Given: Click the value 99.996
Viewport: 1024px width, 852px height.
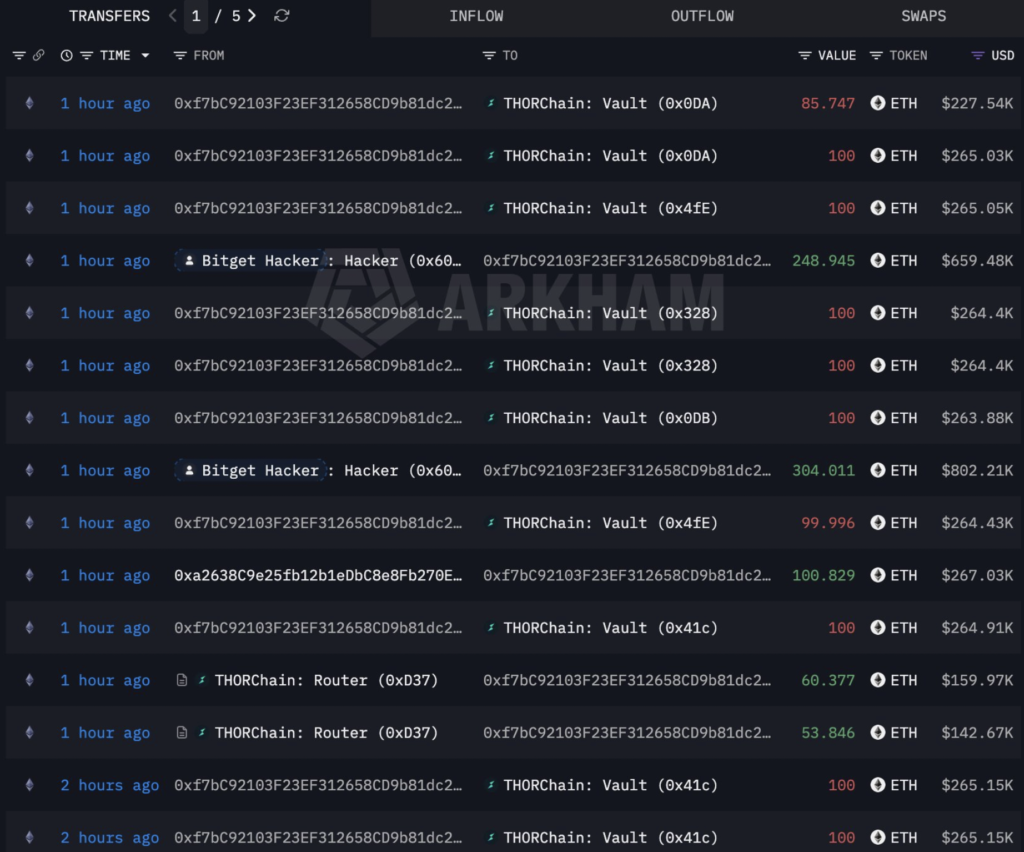Looking at the screenshot, I should [827, 523].
